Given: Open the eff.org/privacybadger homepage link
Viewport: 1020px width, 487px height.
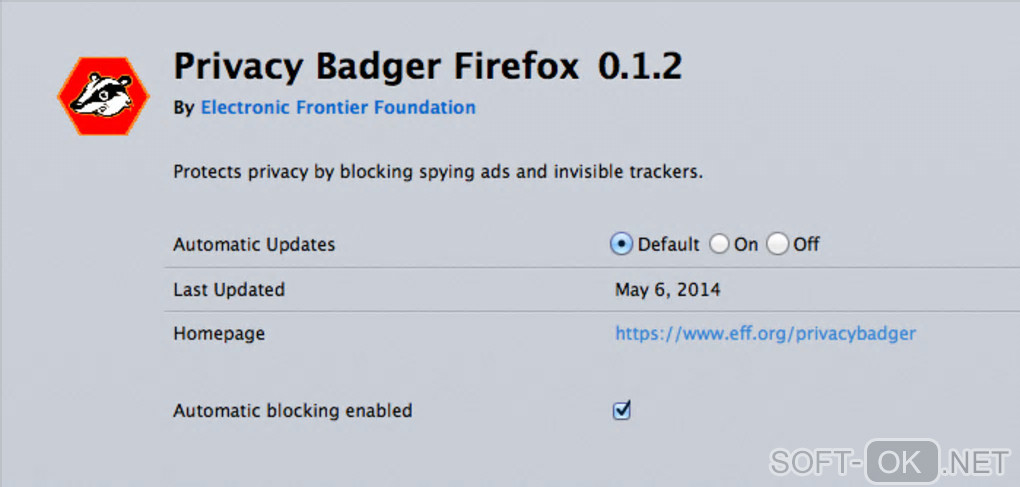Looking at the screenshot, I should point(765,333).
